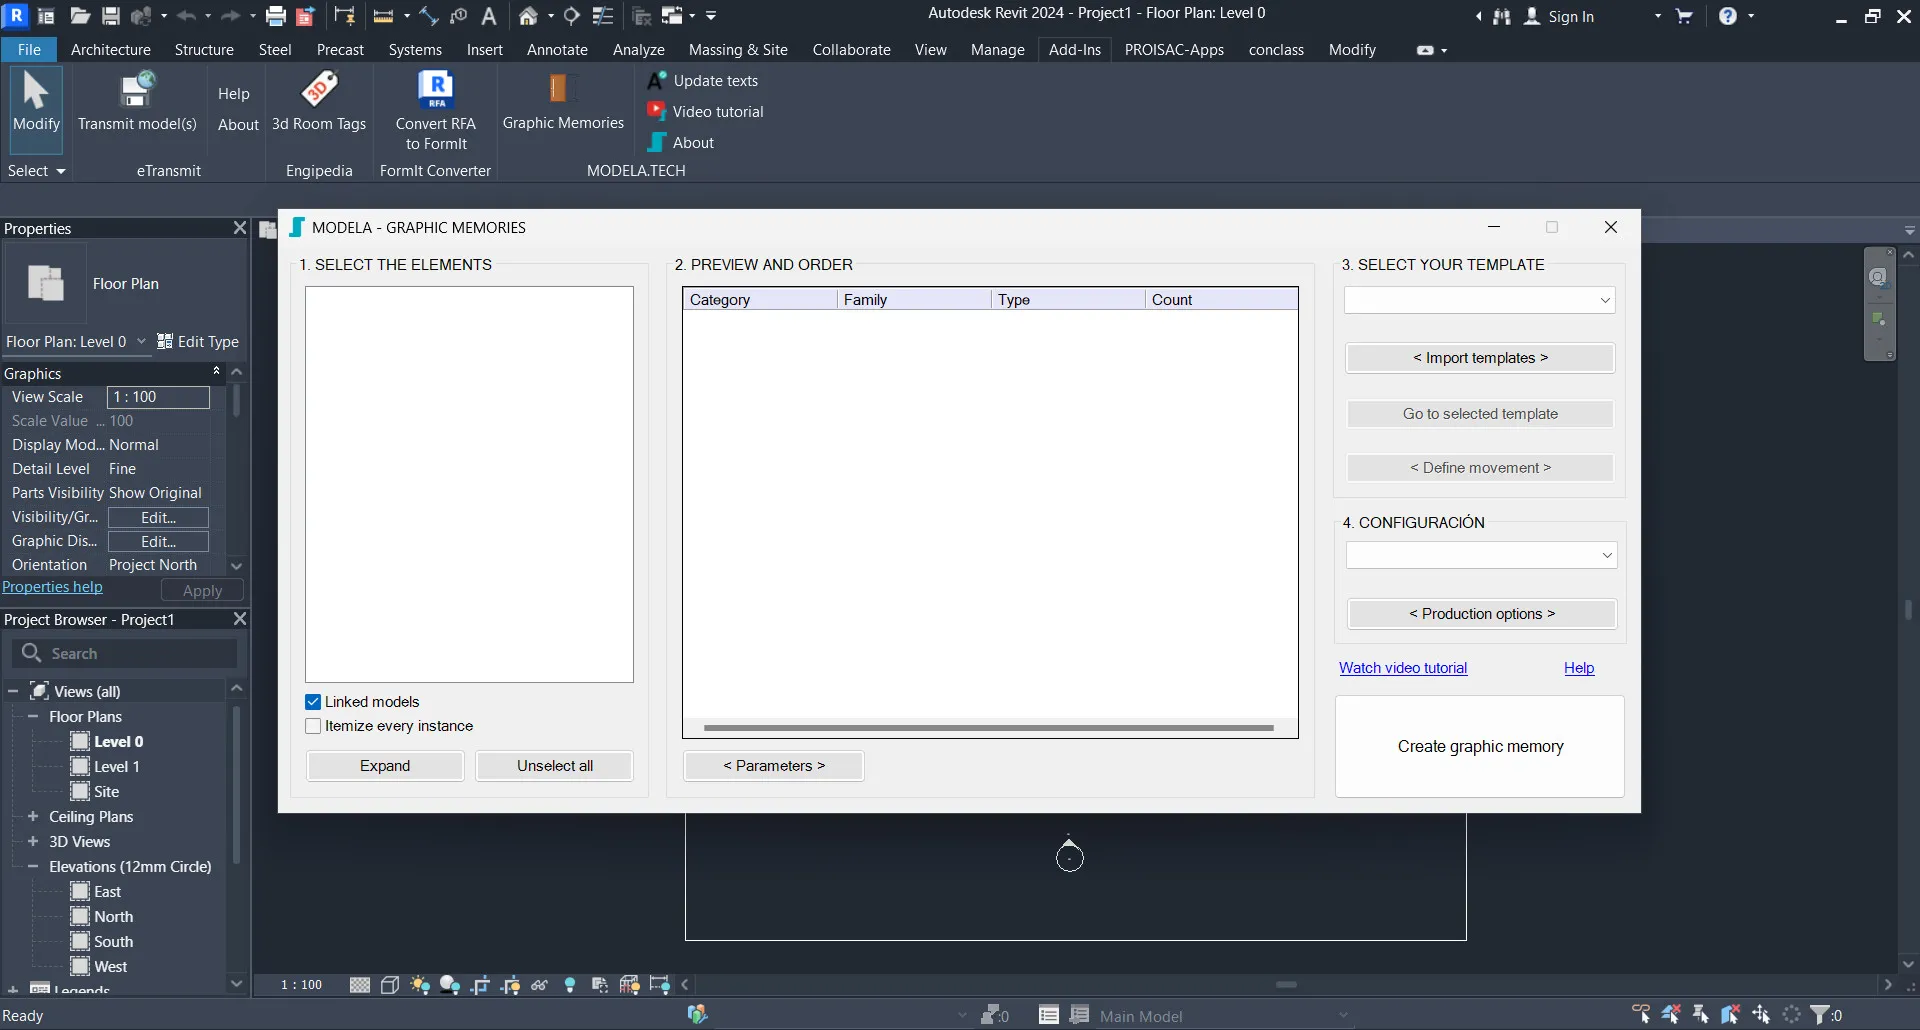Toggle the Linked models checkbox
The width and height of the screenshot is (1920, 1030).
coord(313,702)
